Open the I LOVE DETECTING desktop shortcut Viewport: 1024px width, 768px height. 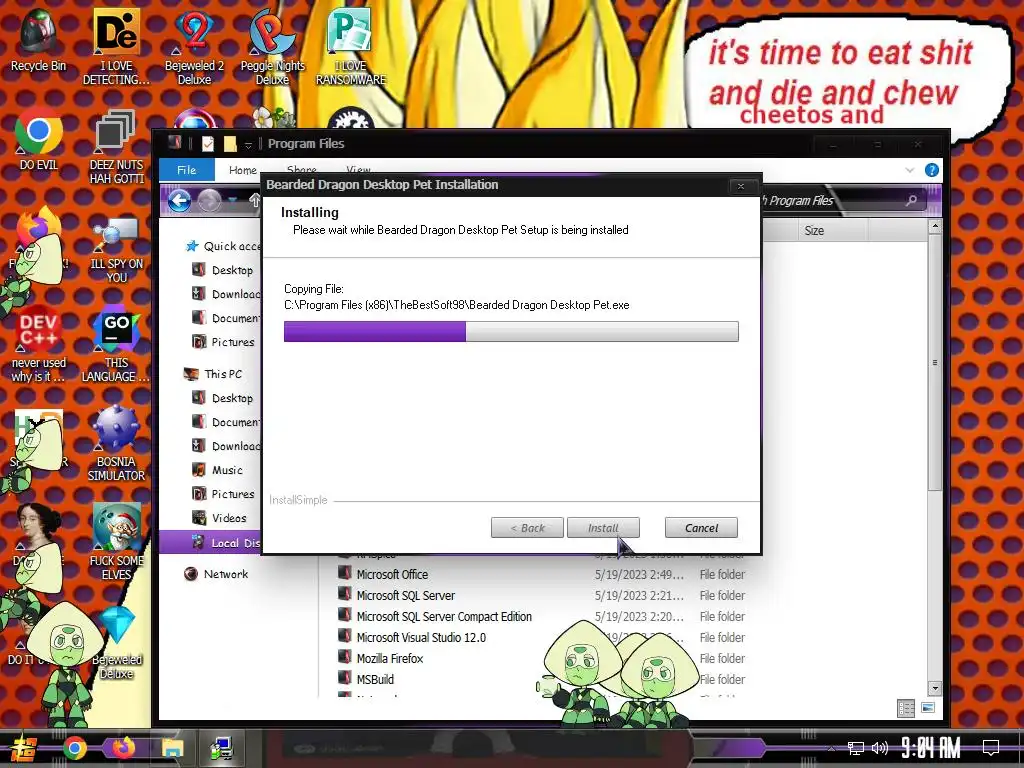116,46
